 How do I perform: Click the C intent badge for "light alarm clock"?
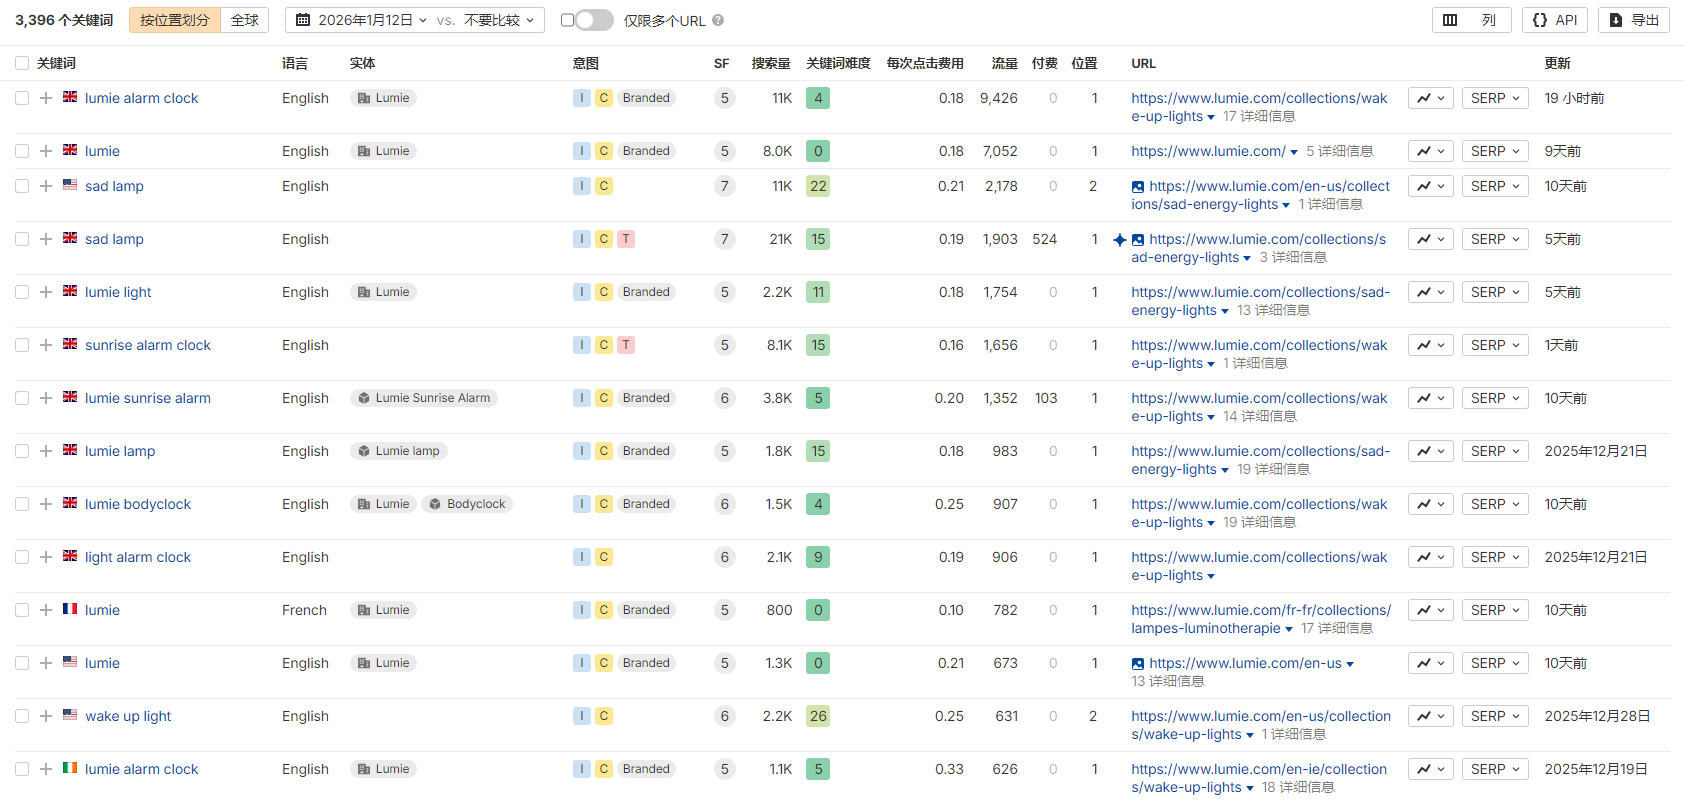tap(604, 557)
